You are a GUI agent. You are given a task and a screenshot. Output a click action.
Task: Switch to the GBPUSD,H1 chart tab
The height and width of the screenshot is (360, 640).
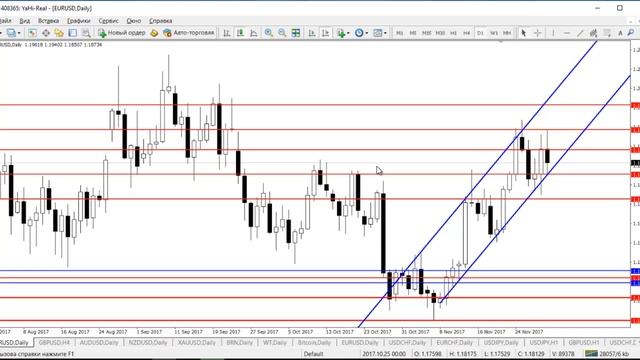coord(584,342)
